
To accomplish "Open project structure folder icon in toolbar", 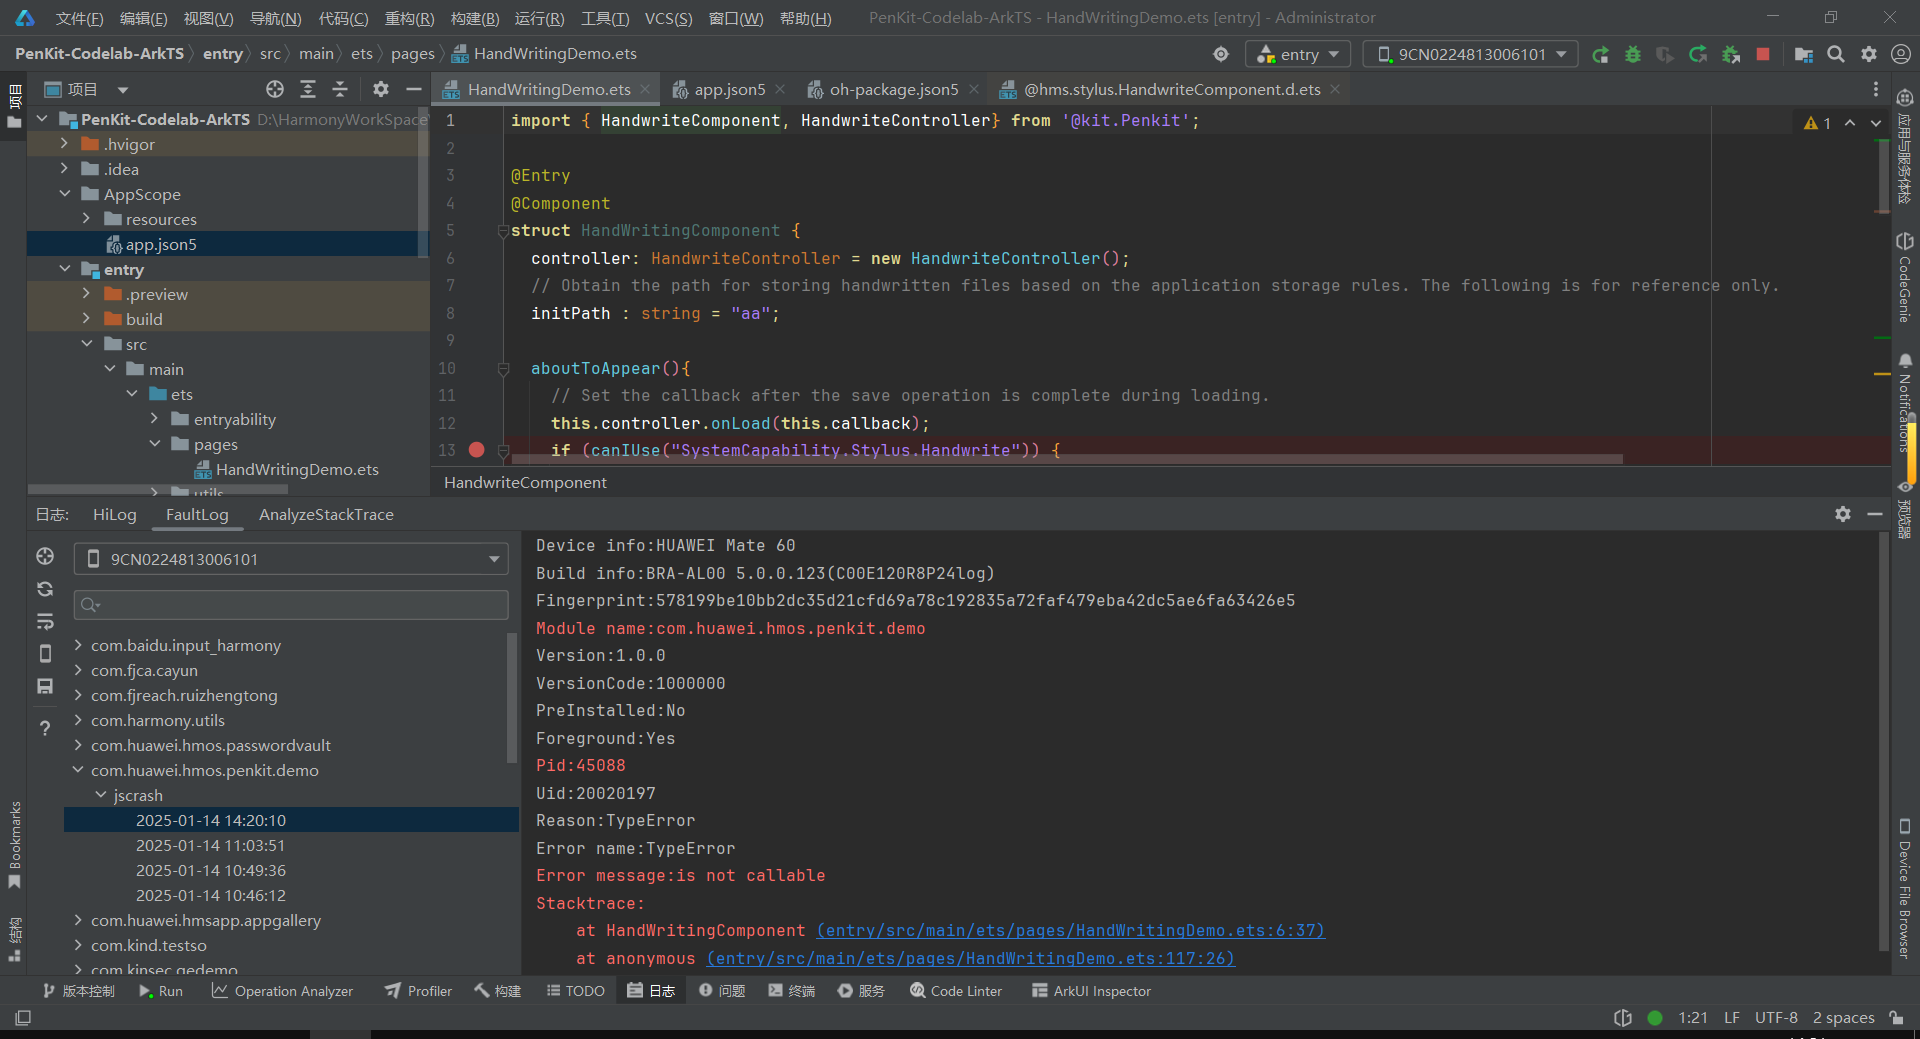I will [x=1804, y=54].
